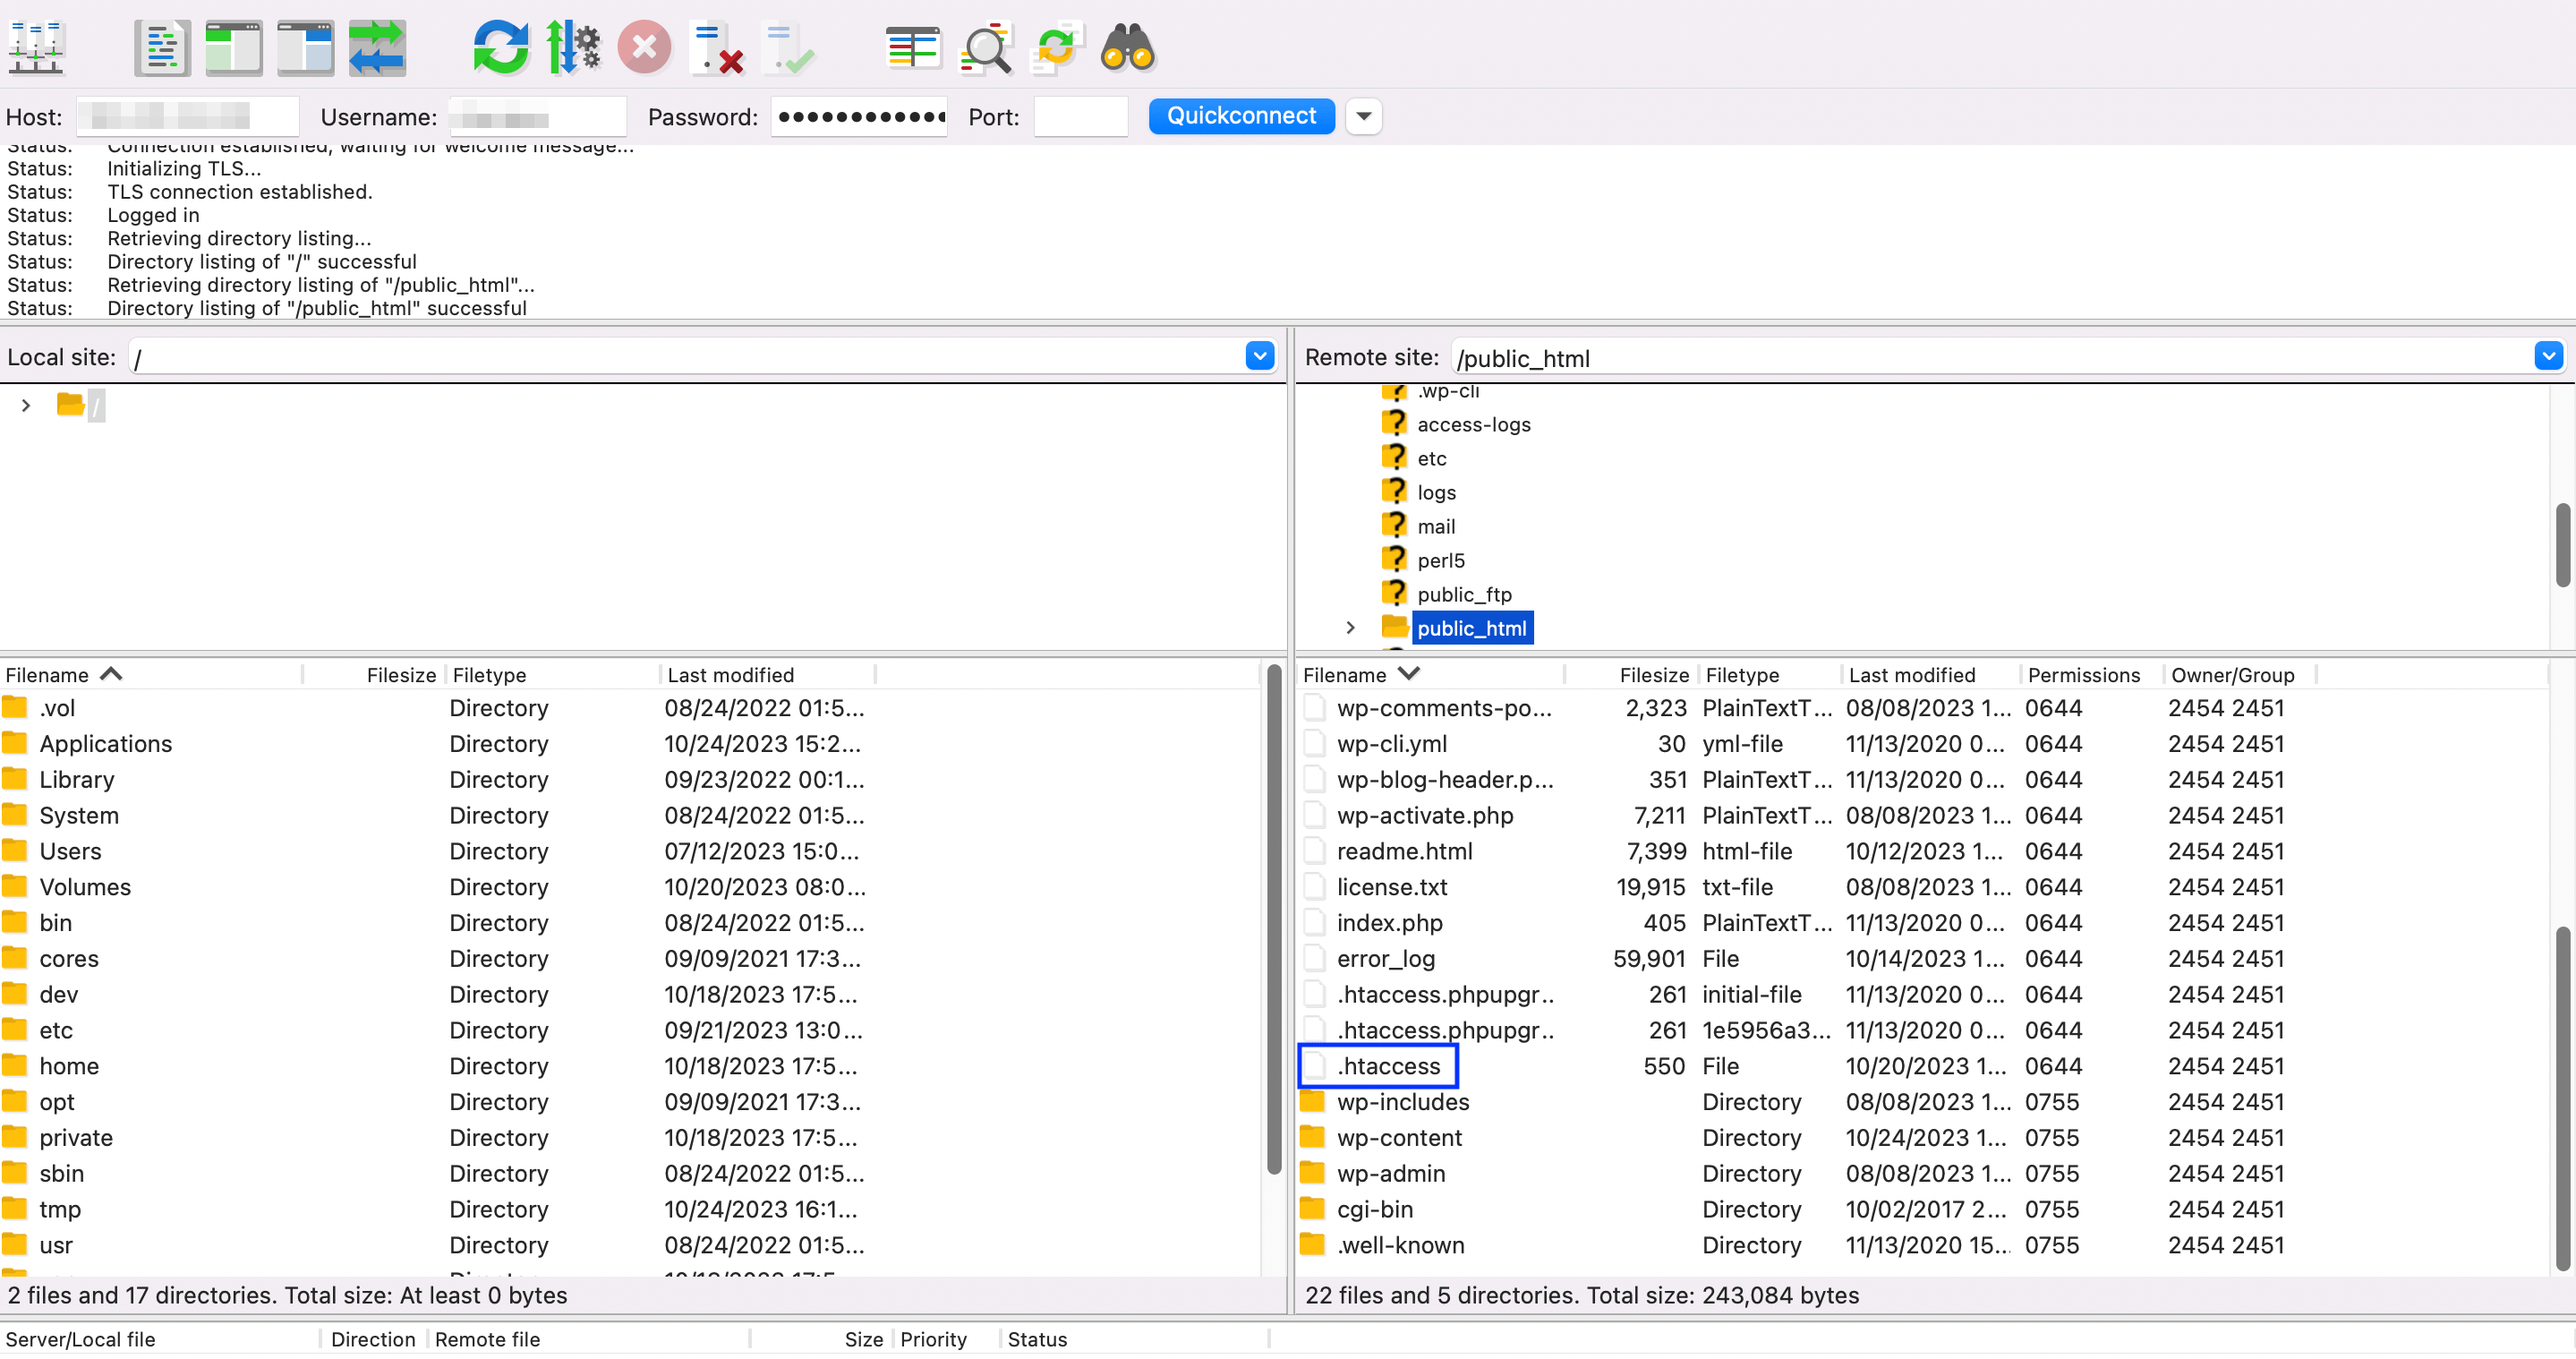Sort remote files by the Filename column
The image size is (2576, 1359).
1360,674
